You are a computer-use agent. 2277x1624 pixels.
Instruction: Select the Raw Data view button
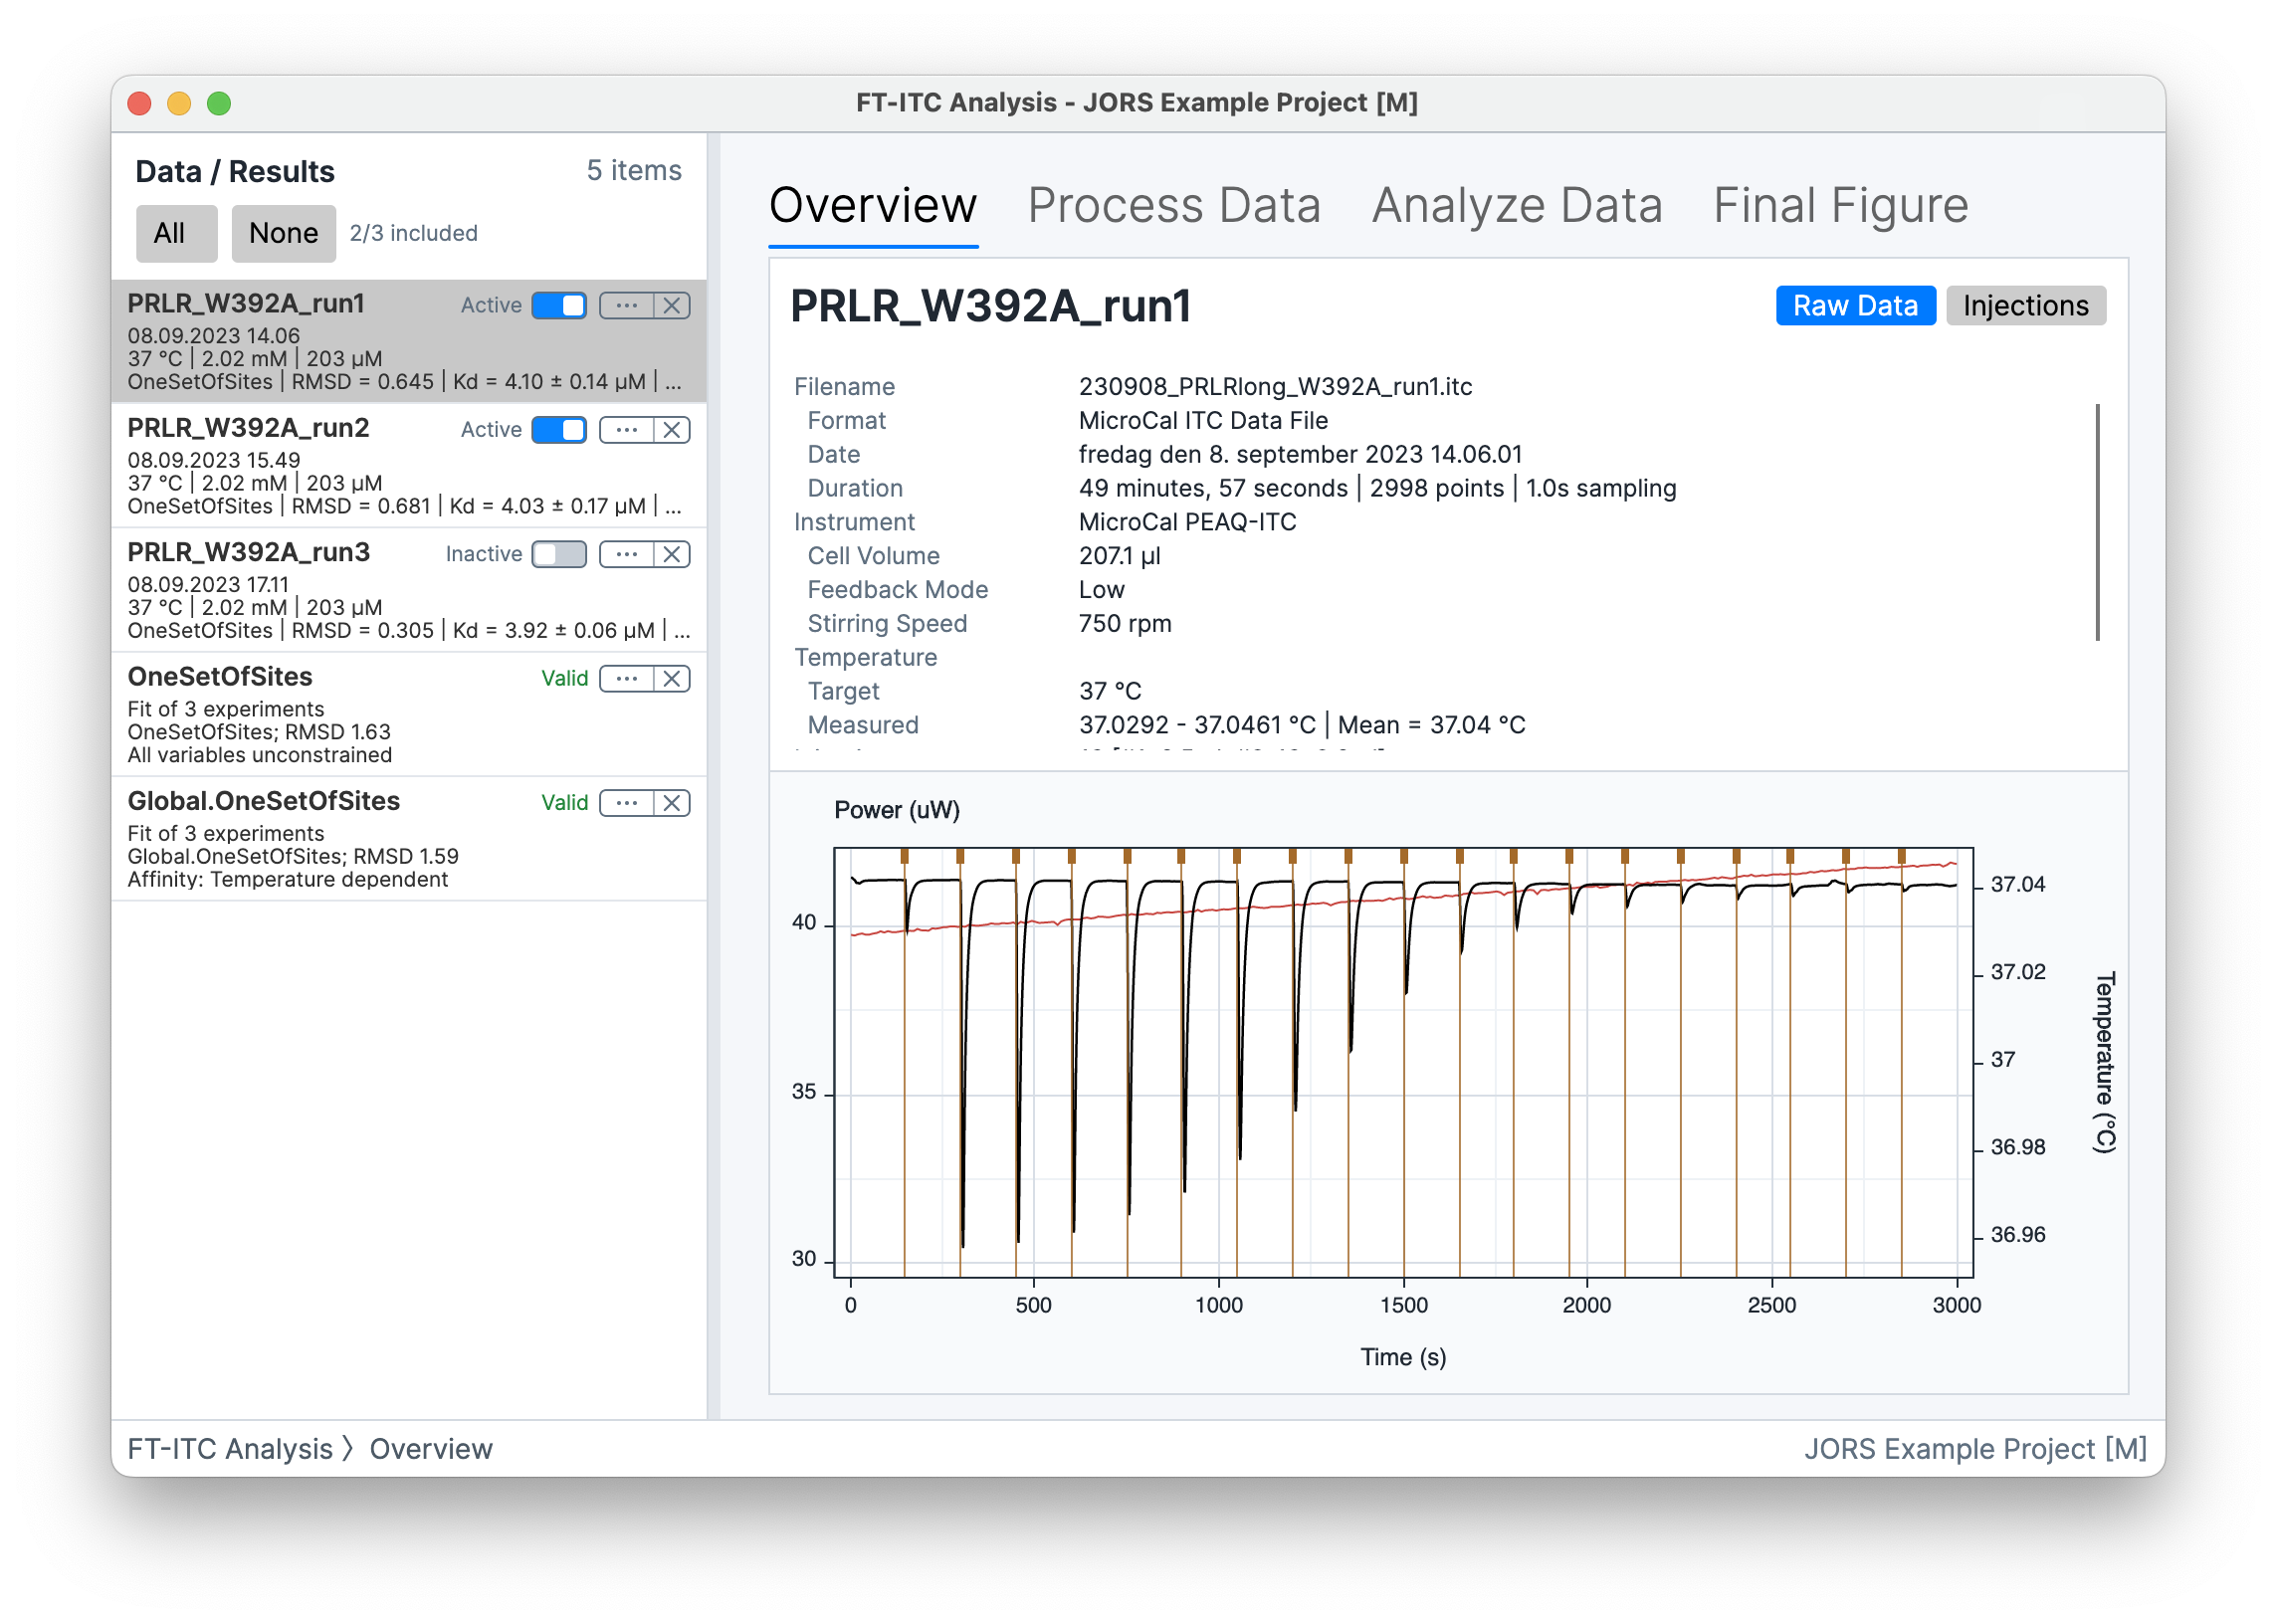click(x=1855, y=306)
